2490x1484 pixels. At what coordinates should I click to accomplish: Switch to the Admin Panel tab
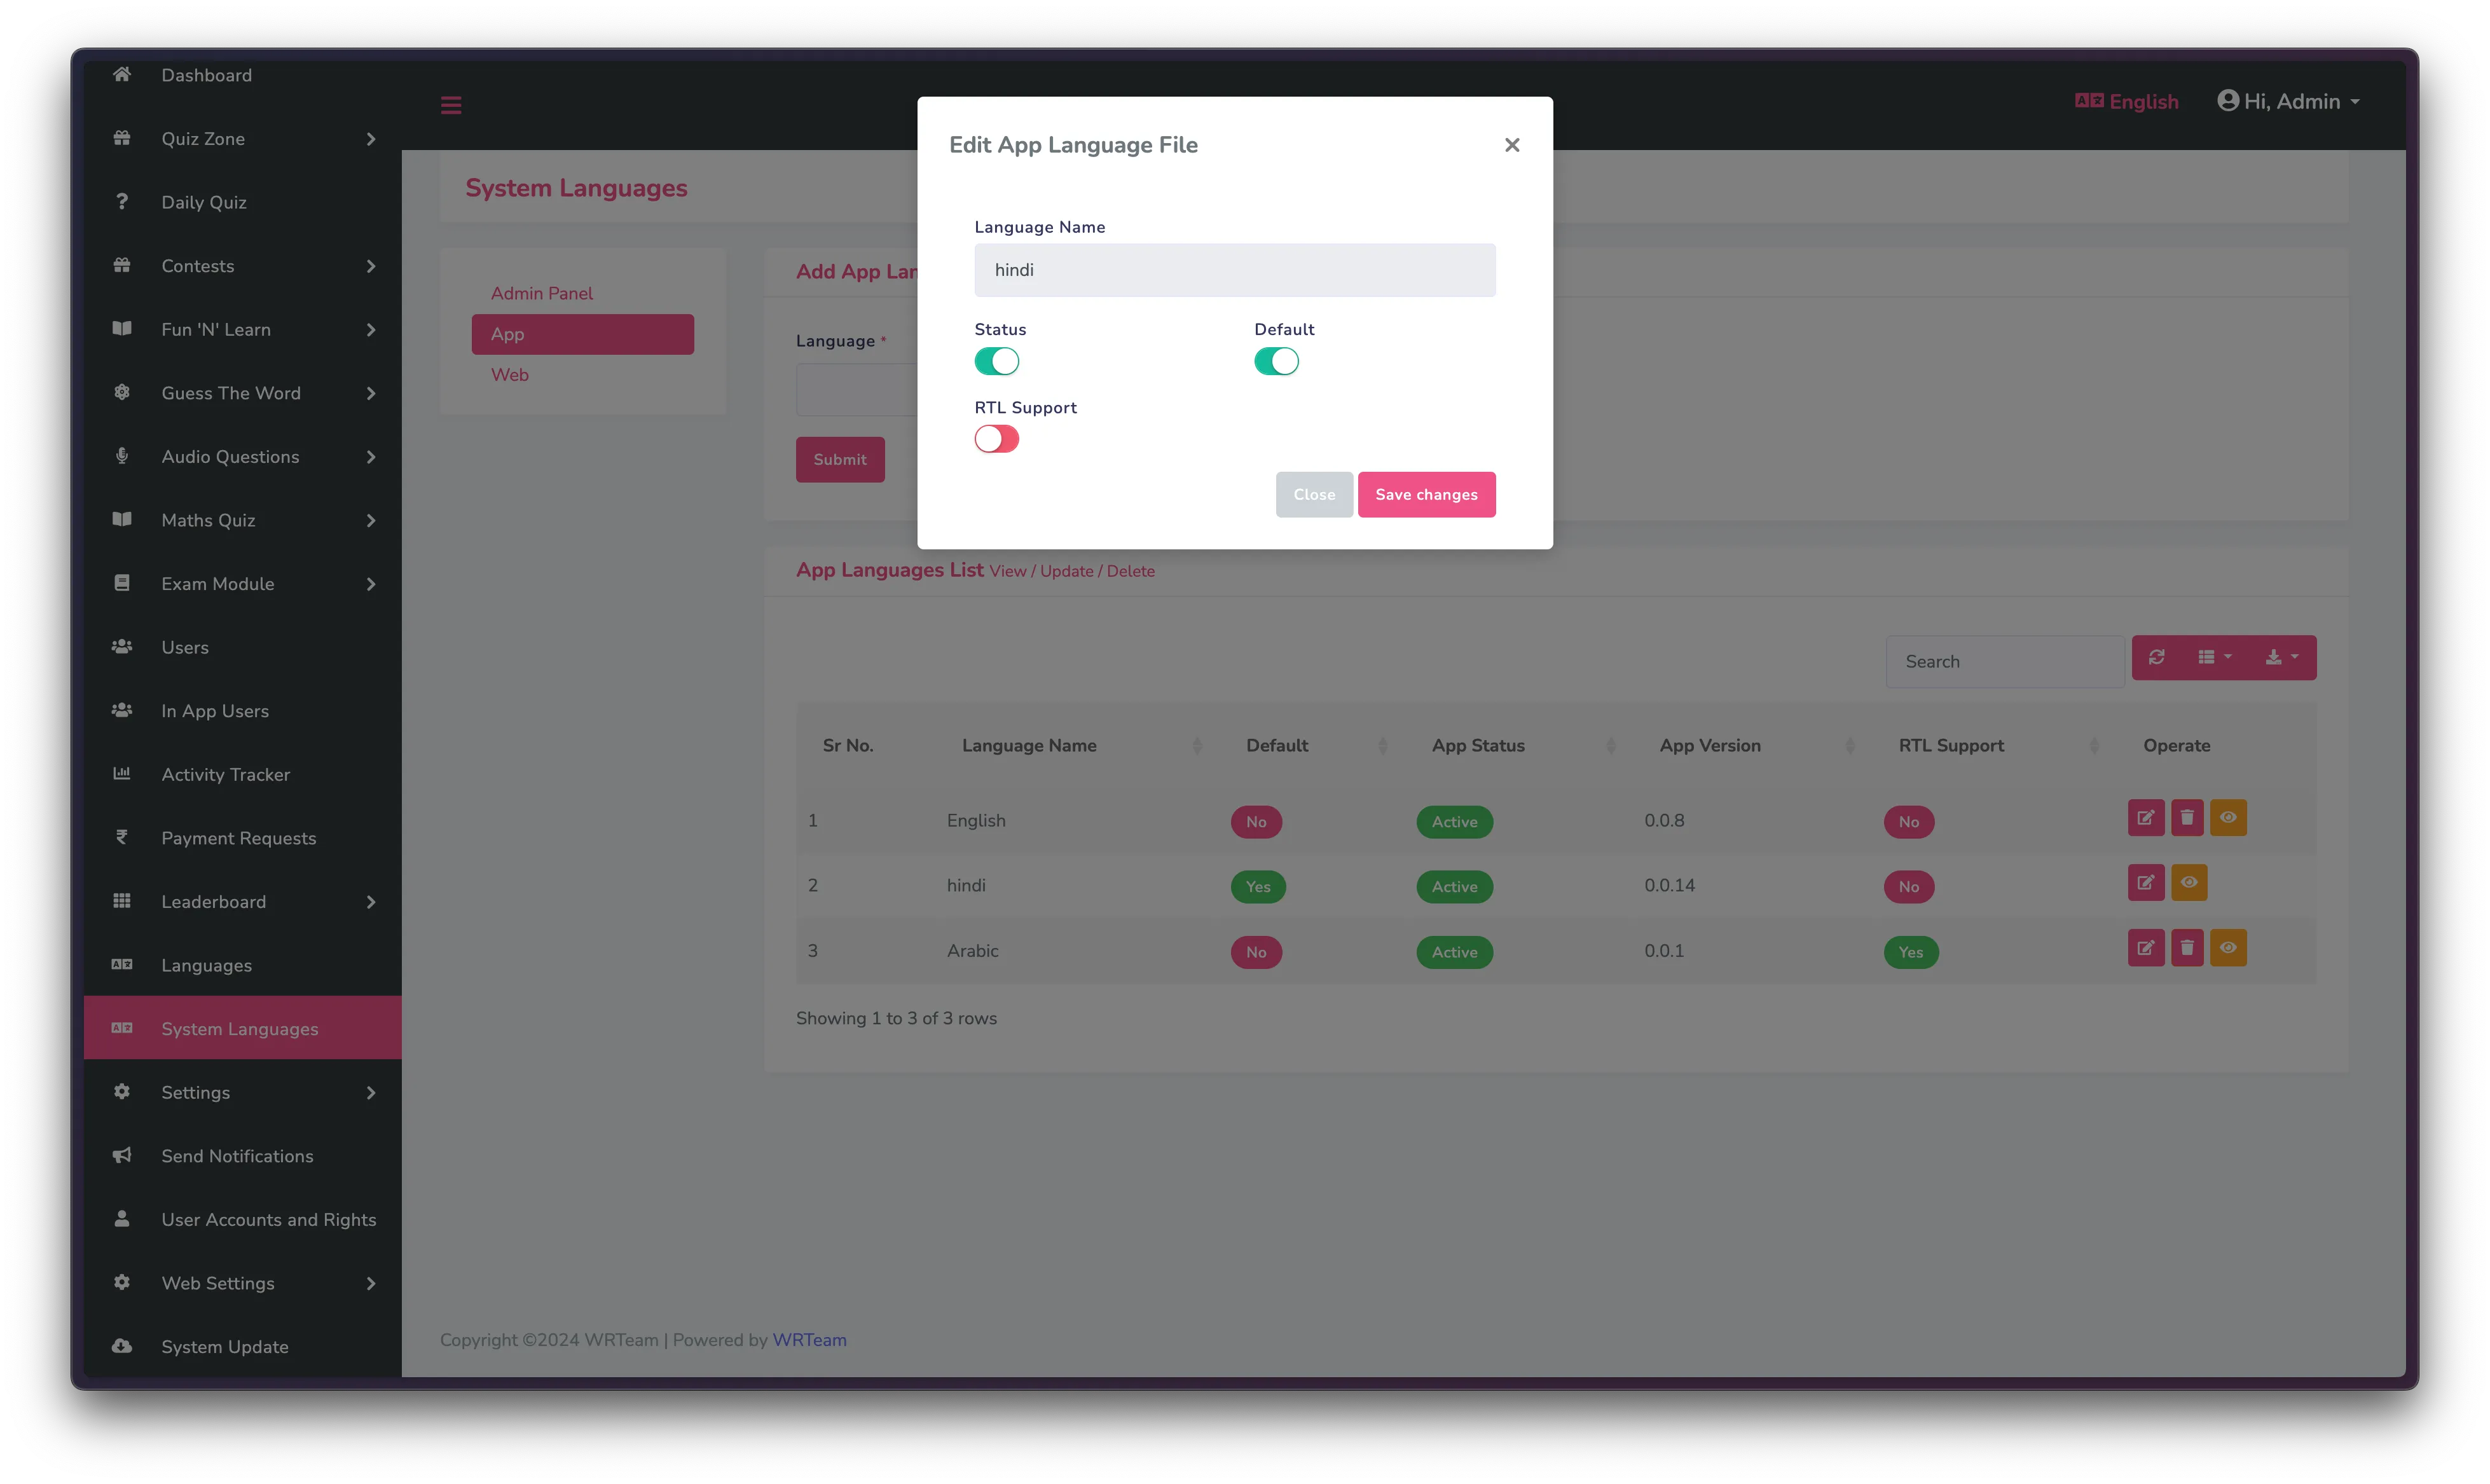click(541, 293)
